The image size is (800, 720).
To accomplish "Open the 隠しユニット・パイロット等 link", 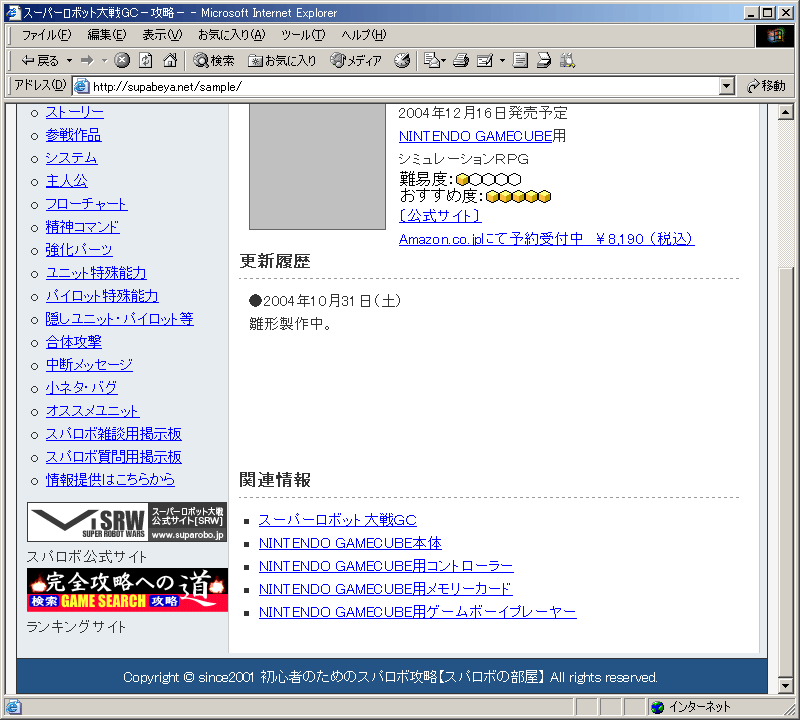I will click(x=119, y=319).
